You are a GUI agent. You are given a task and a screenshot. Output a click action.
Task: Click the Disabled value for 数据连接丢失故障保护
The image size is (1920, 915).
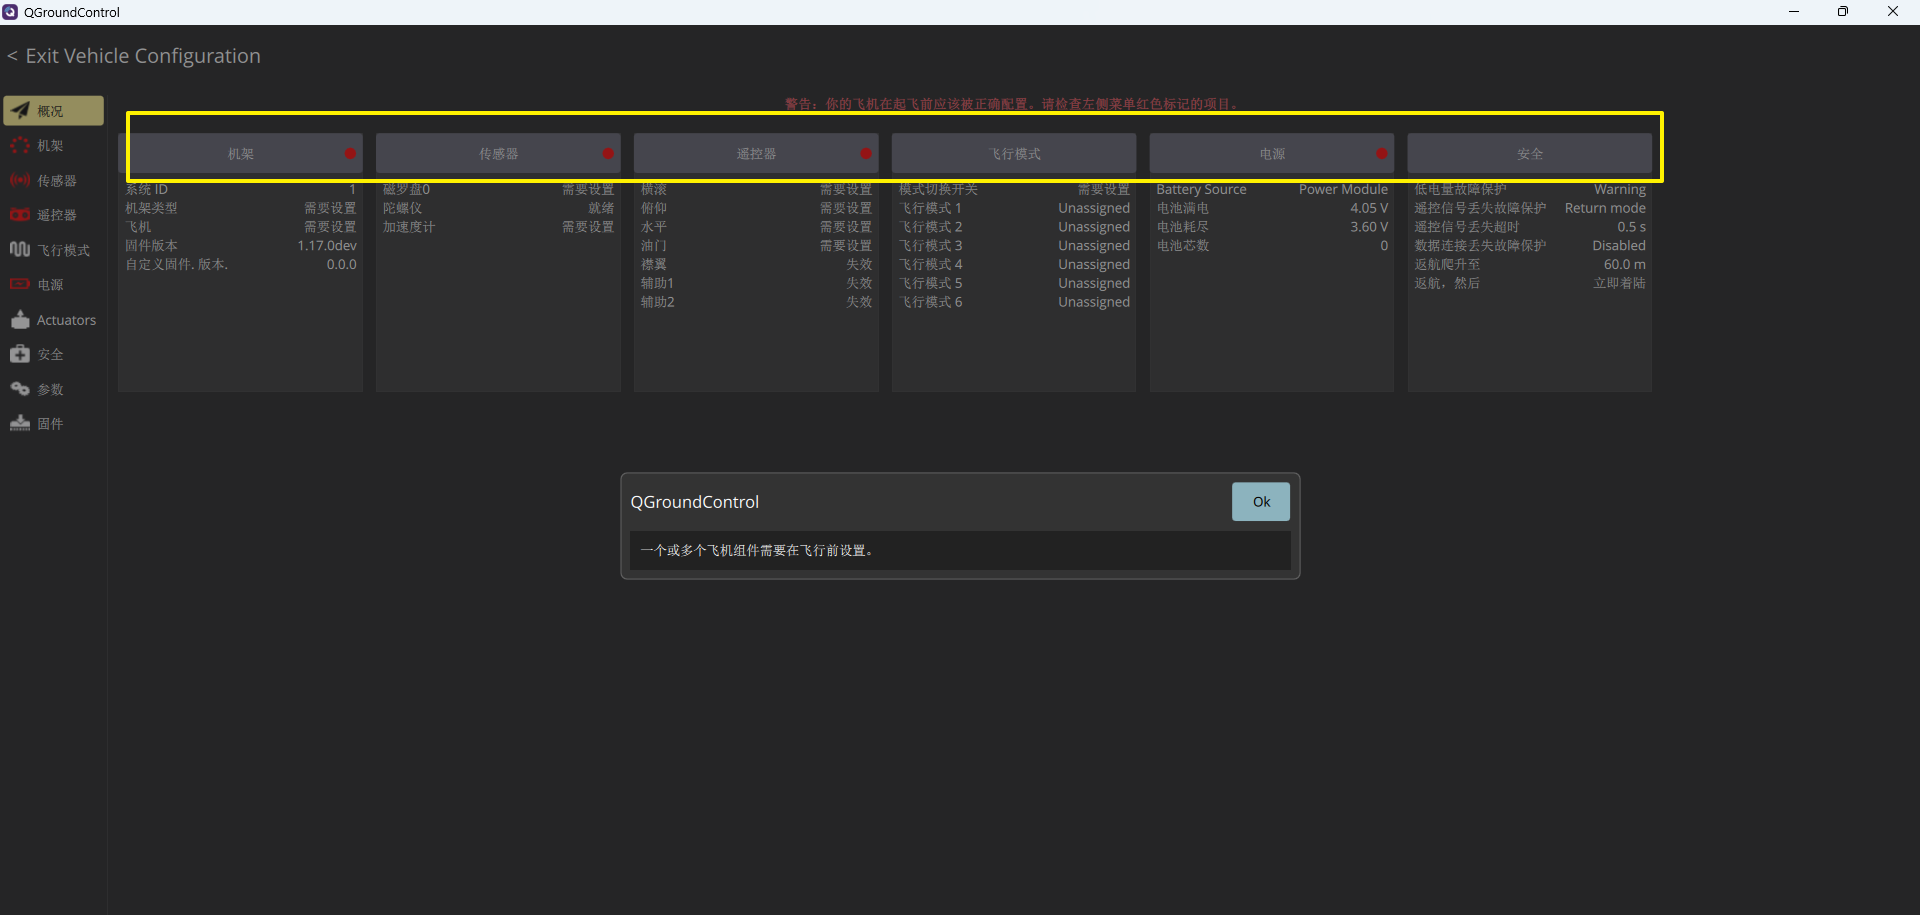coord(1619,246)
